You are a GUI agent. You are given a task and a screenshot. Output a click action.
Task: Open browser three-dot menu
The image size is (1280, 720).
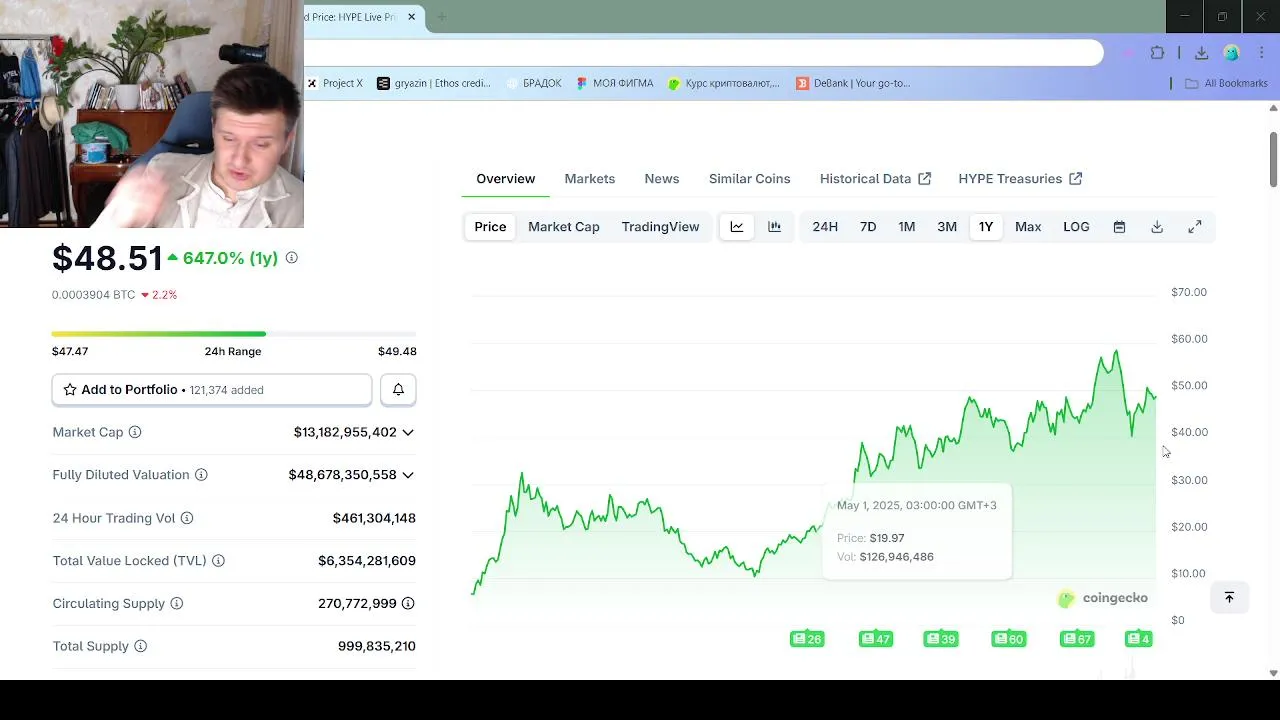click(x=1261, y=53)
